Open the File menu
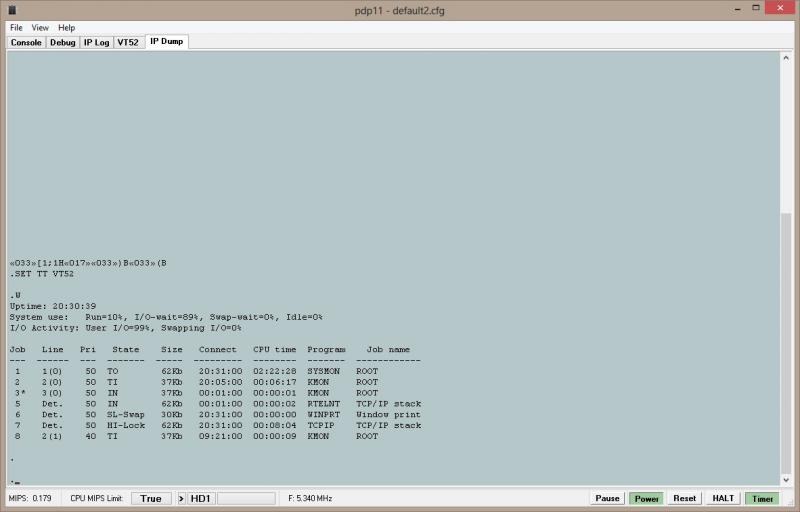Viewport: 800px width, 512px height. click(16, 28)
